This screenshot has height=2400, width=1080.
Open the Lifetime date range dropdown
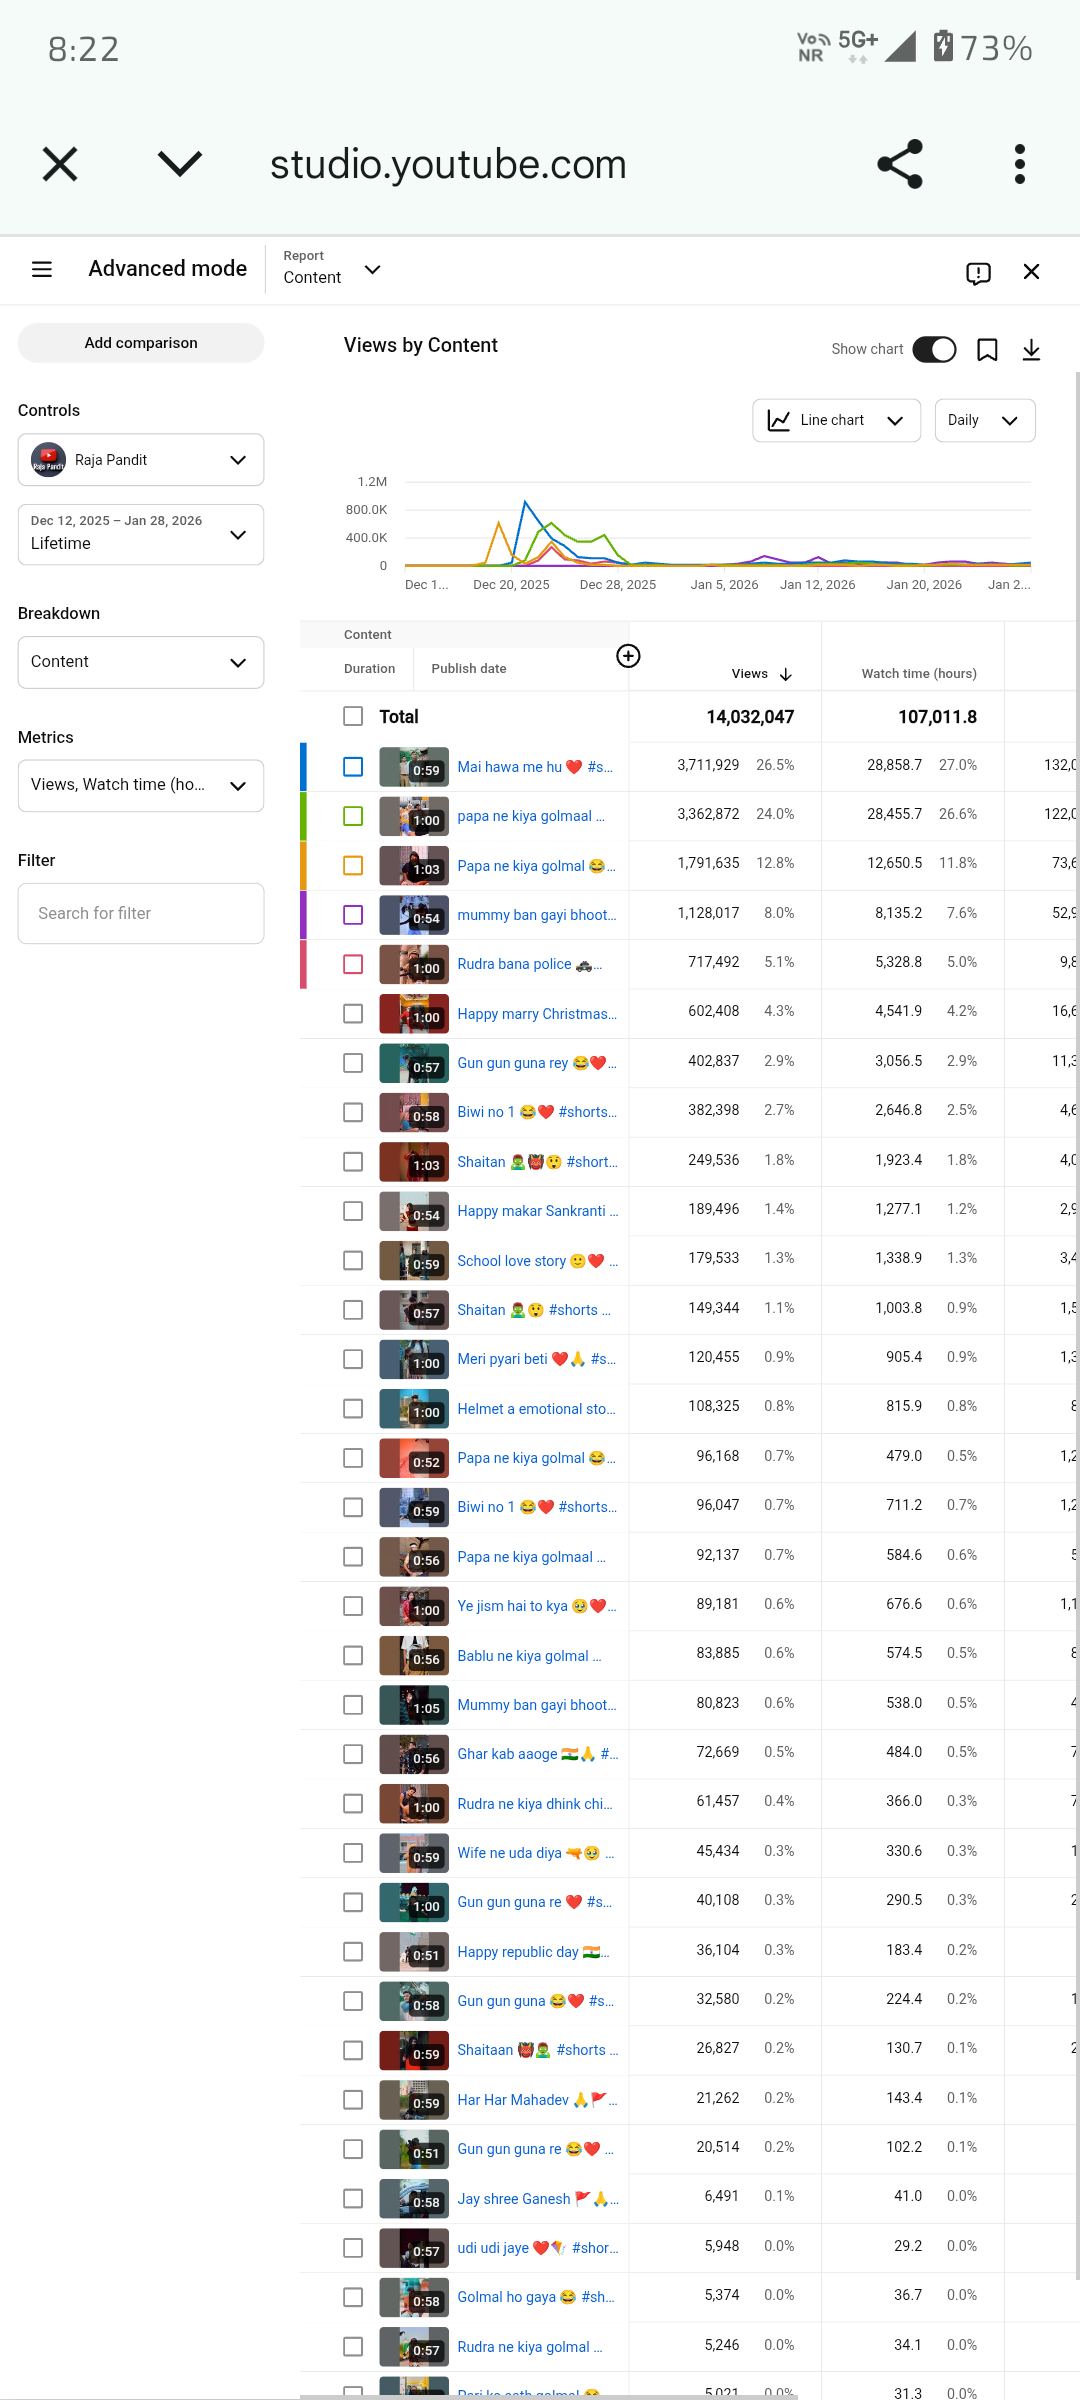(x=141, y=535)
